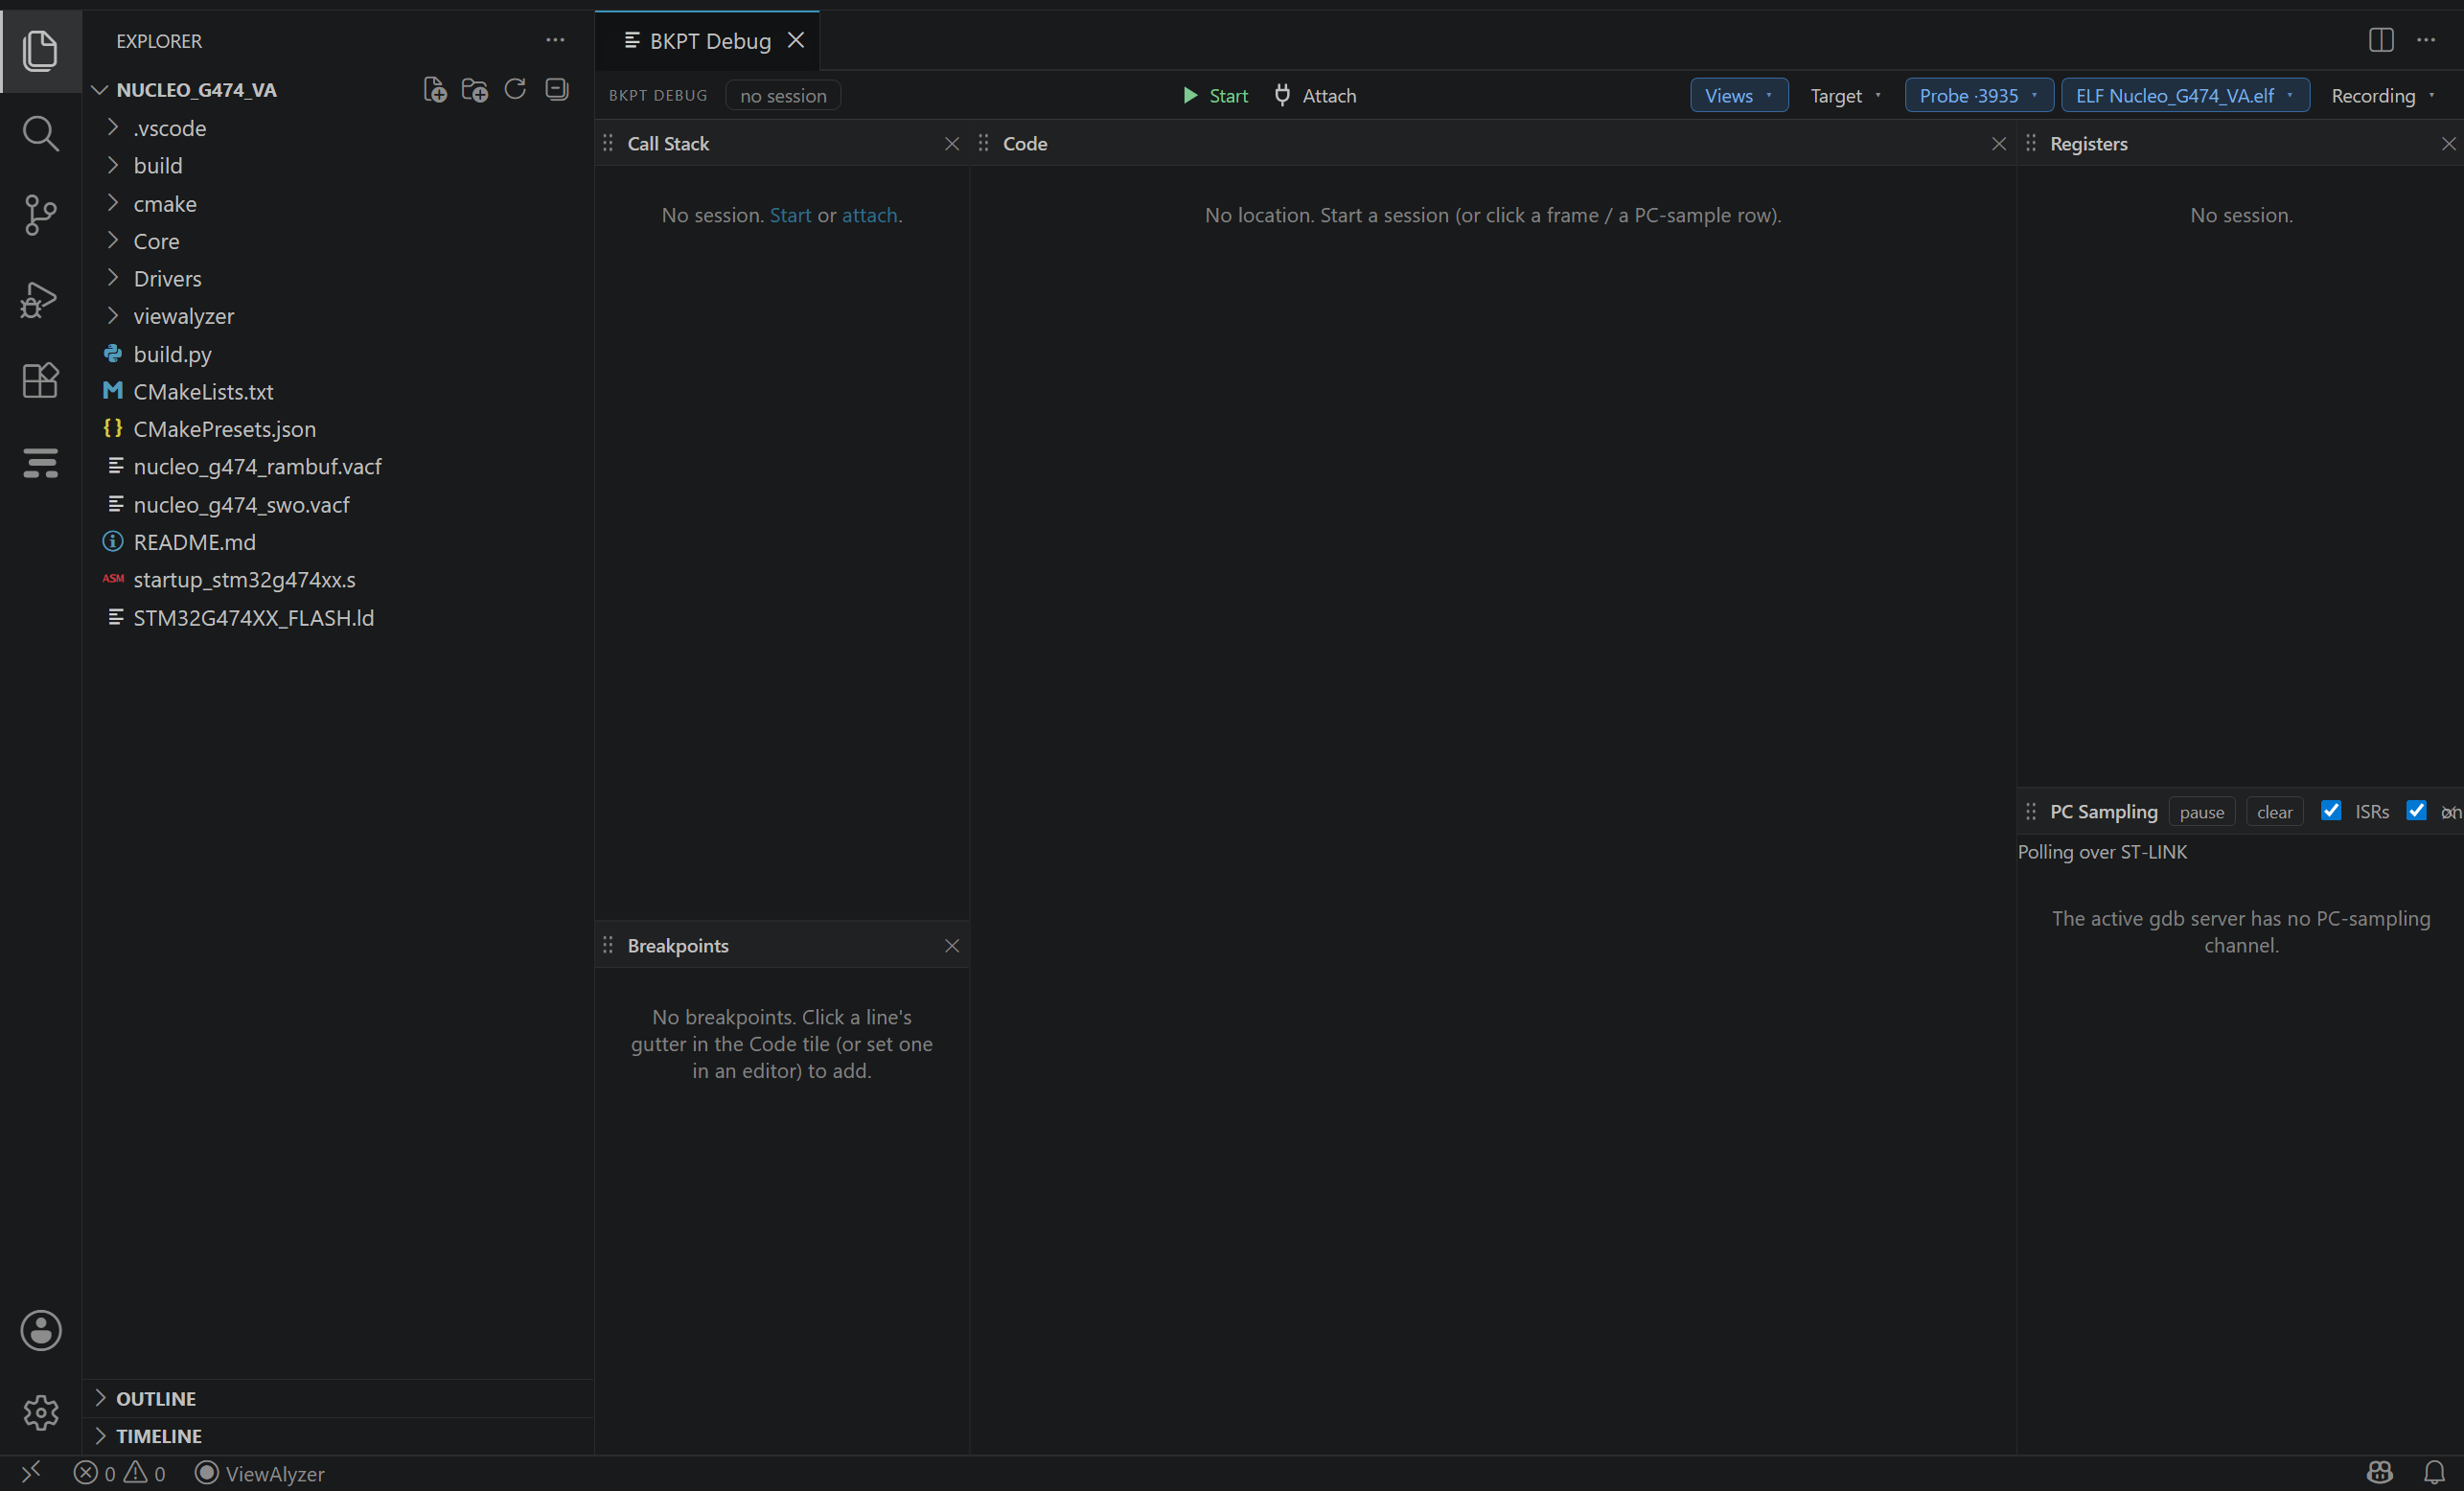Close the BKPT Debug tab
This screenshot has height=1491, width=2464.
tap(796, 40)
